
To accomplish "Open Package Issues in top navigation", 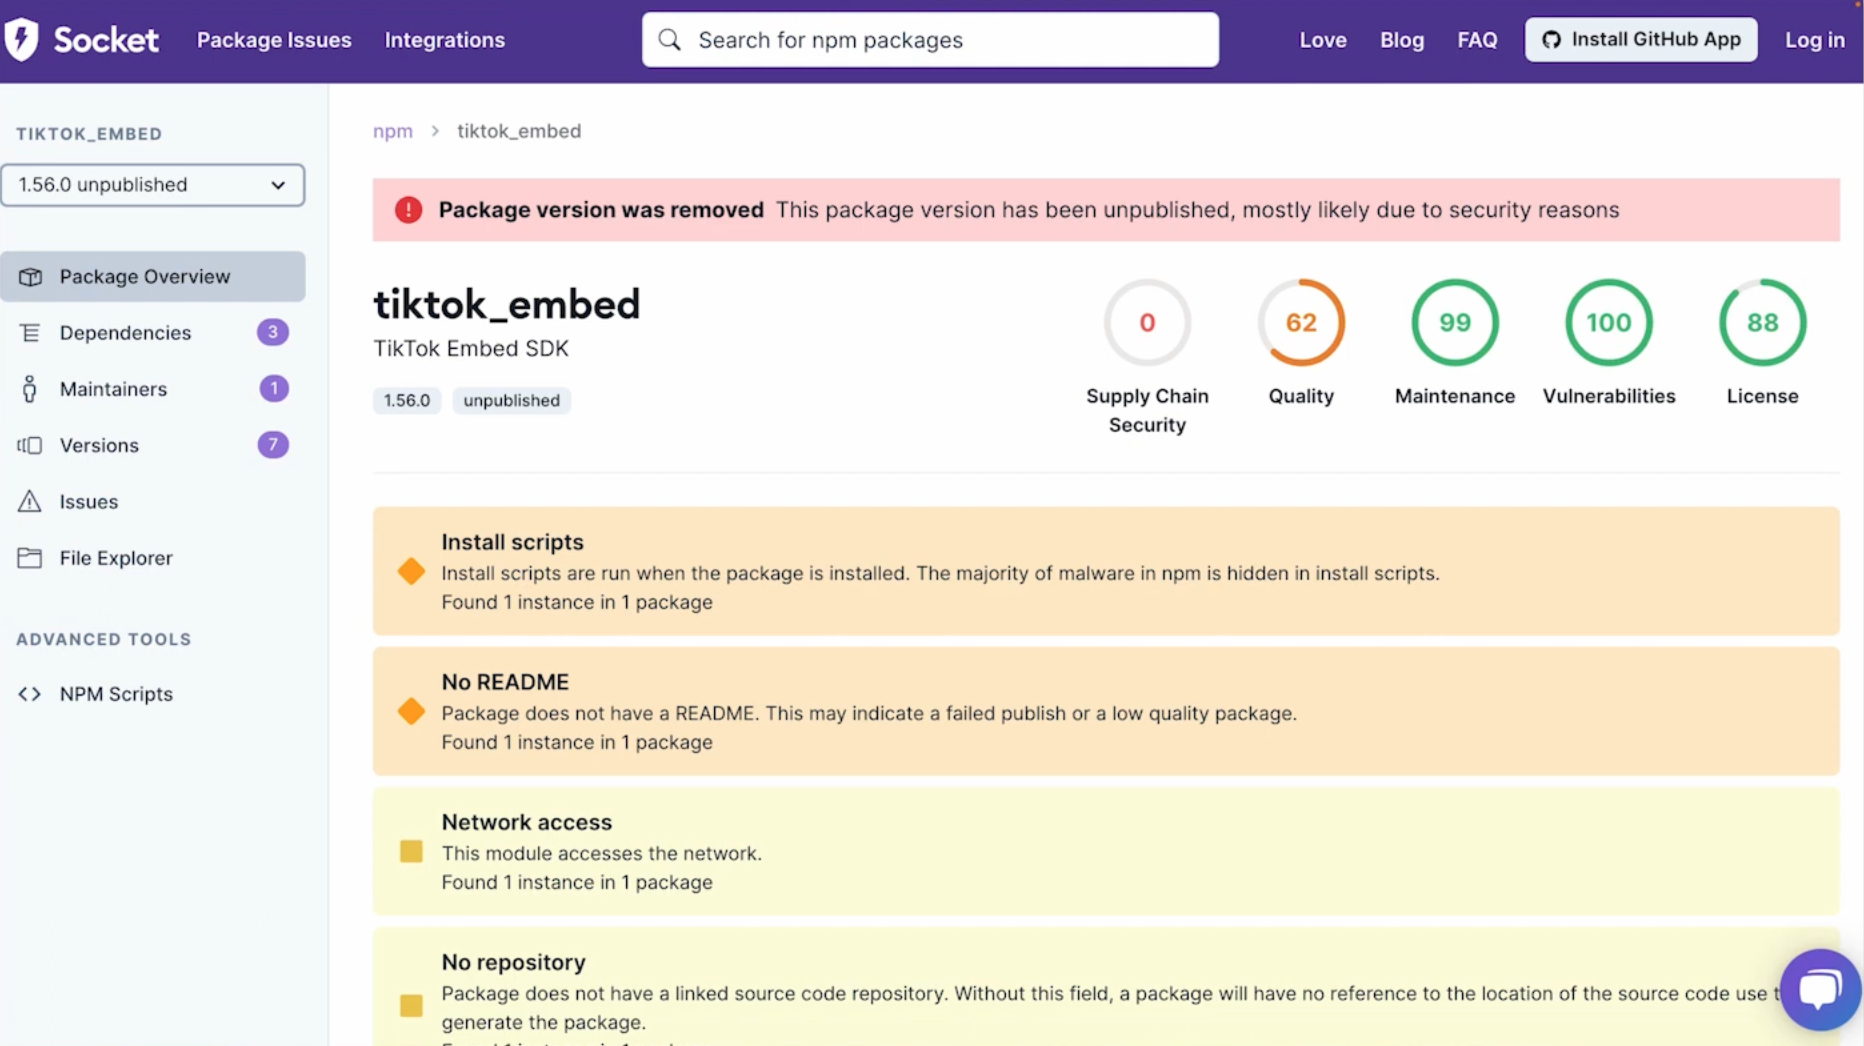I will [274, 40].
